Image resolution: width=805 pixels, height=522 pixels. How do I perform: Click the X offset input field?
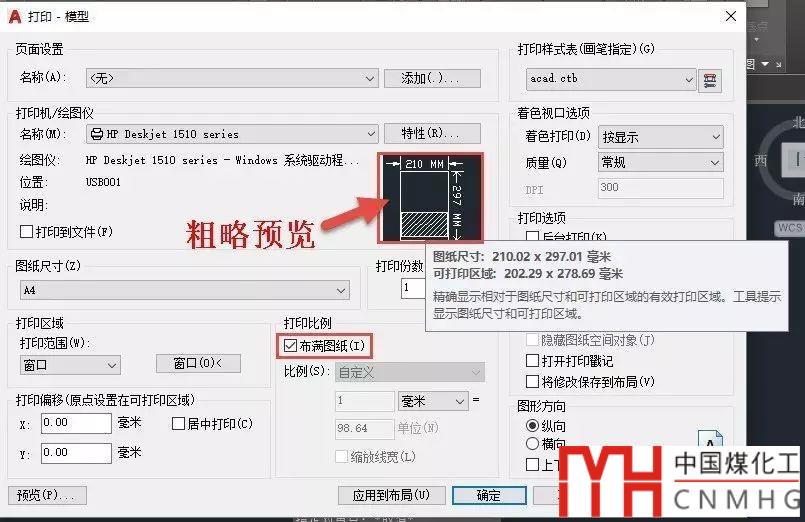tap(76, 423)
